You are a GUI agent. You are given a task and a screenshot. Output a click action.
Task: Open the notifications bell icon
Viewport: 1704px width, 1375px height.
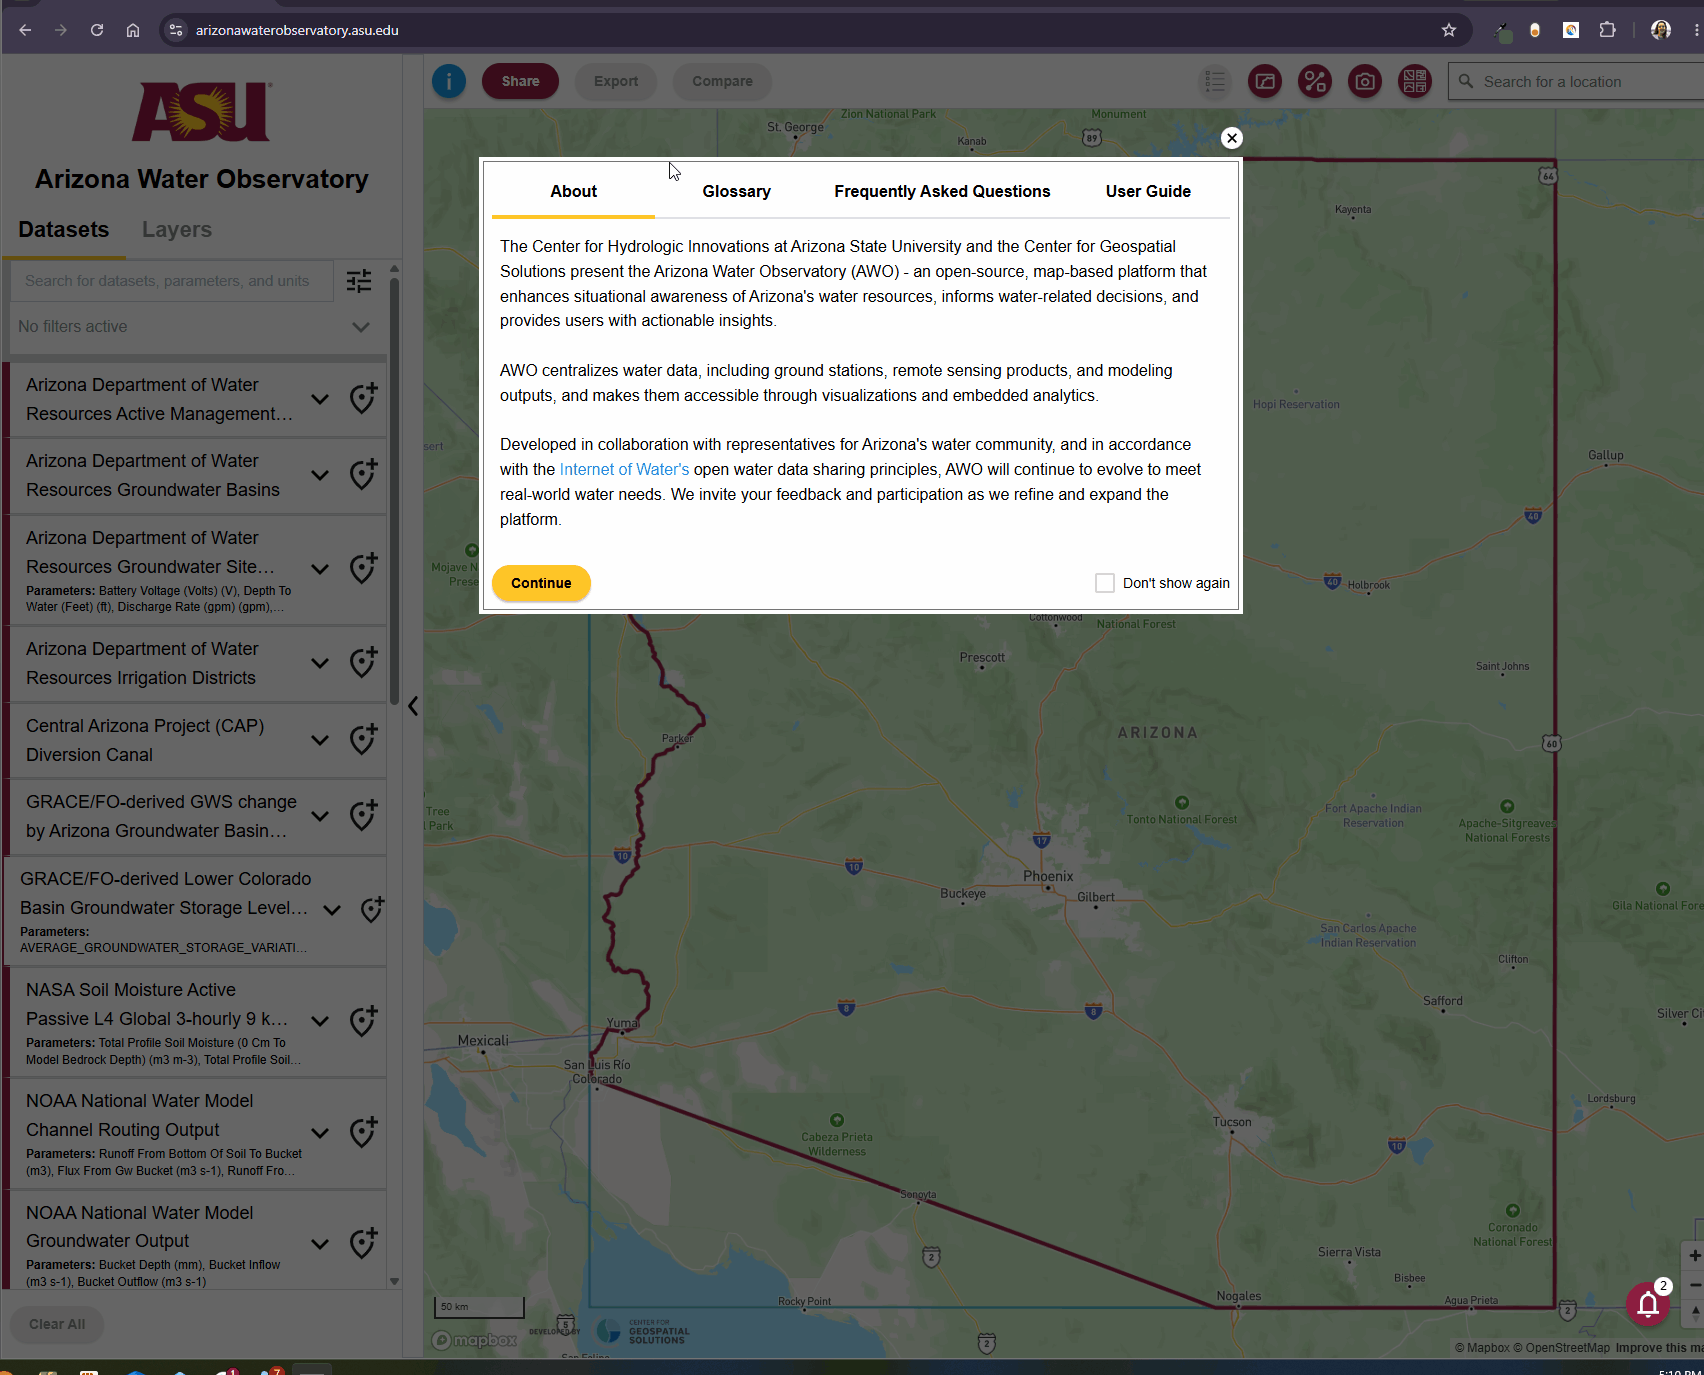coord(1648,1304)
